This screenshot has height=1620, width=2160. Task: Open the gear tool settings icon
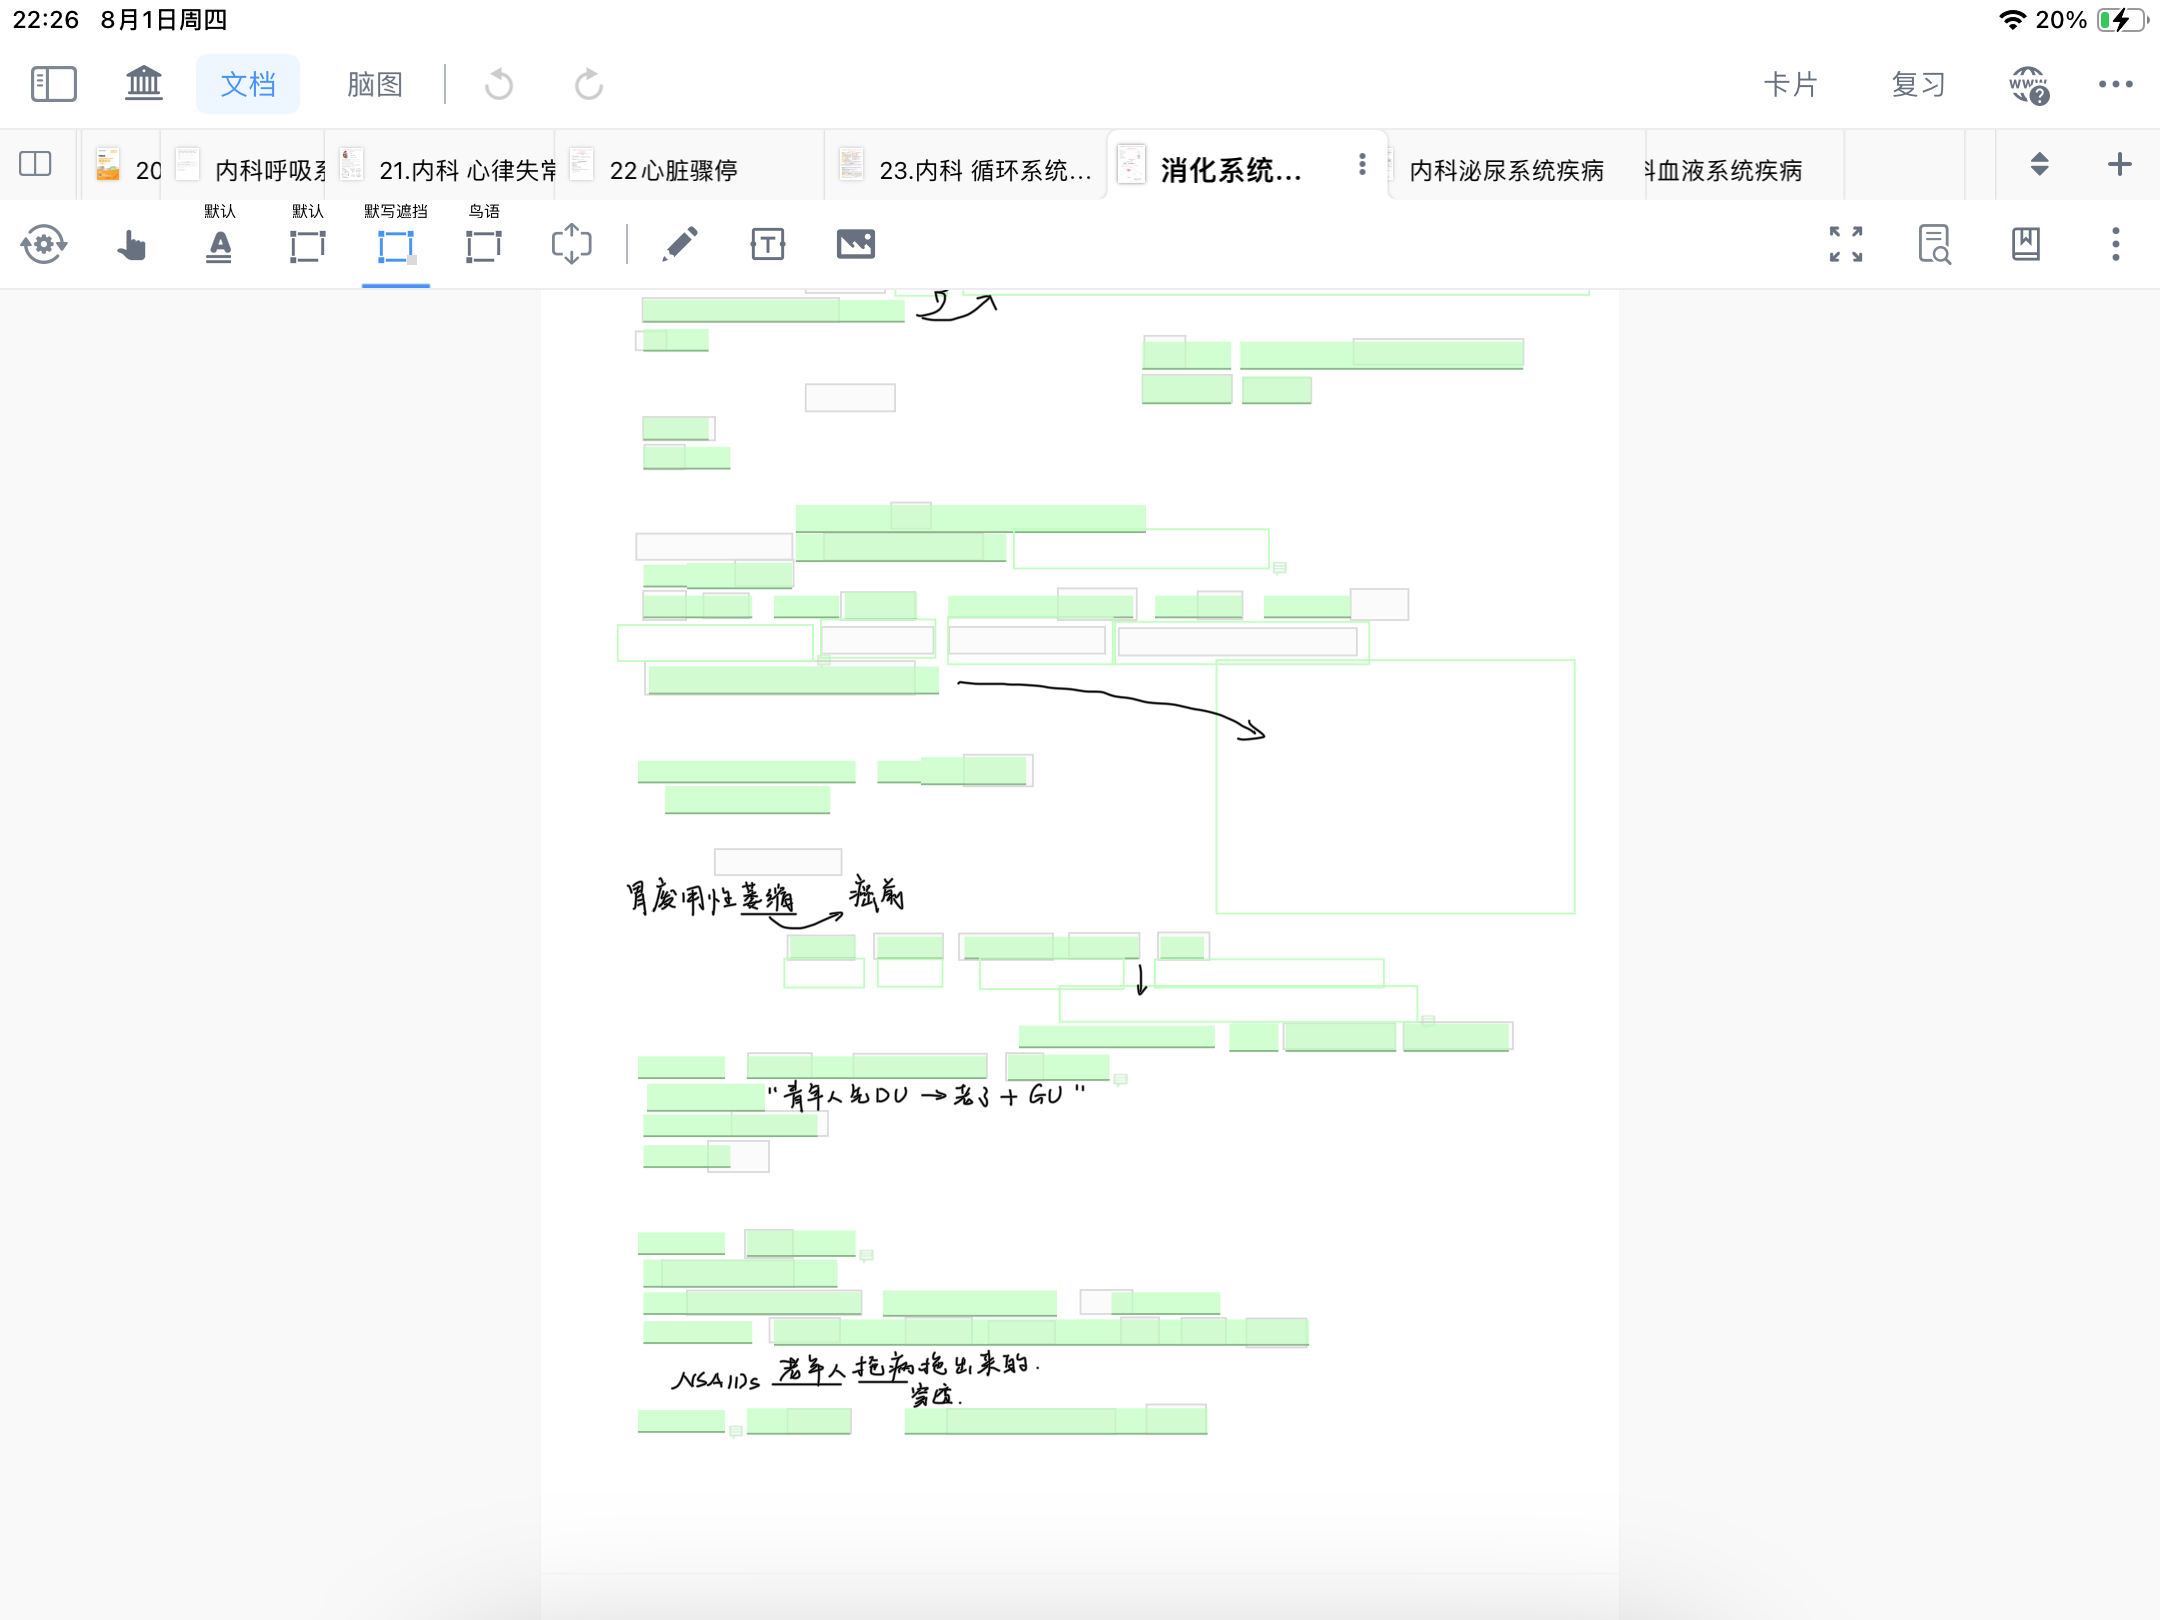click(x=44, y=244)
